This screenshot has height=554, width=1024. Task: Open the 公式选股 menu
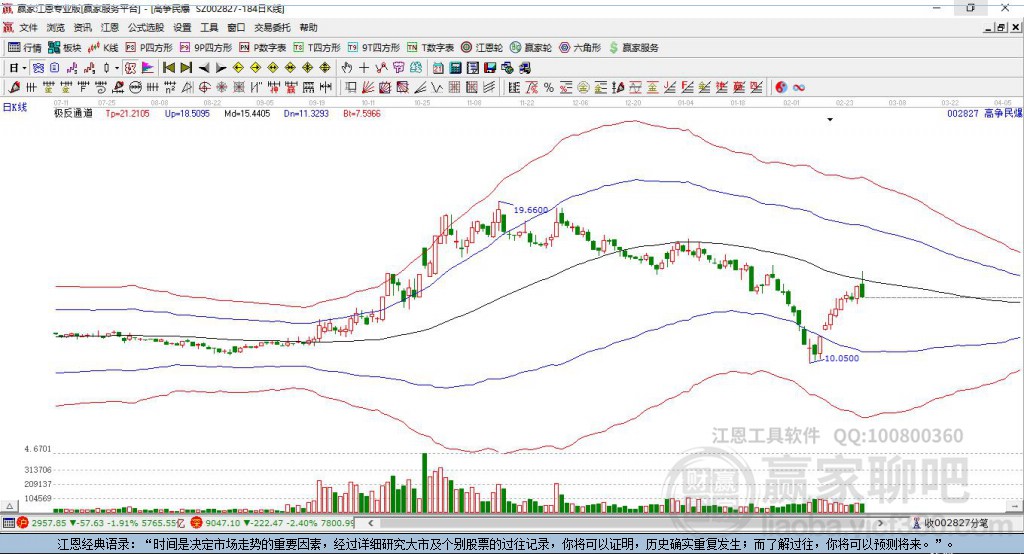[146, 27]
